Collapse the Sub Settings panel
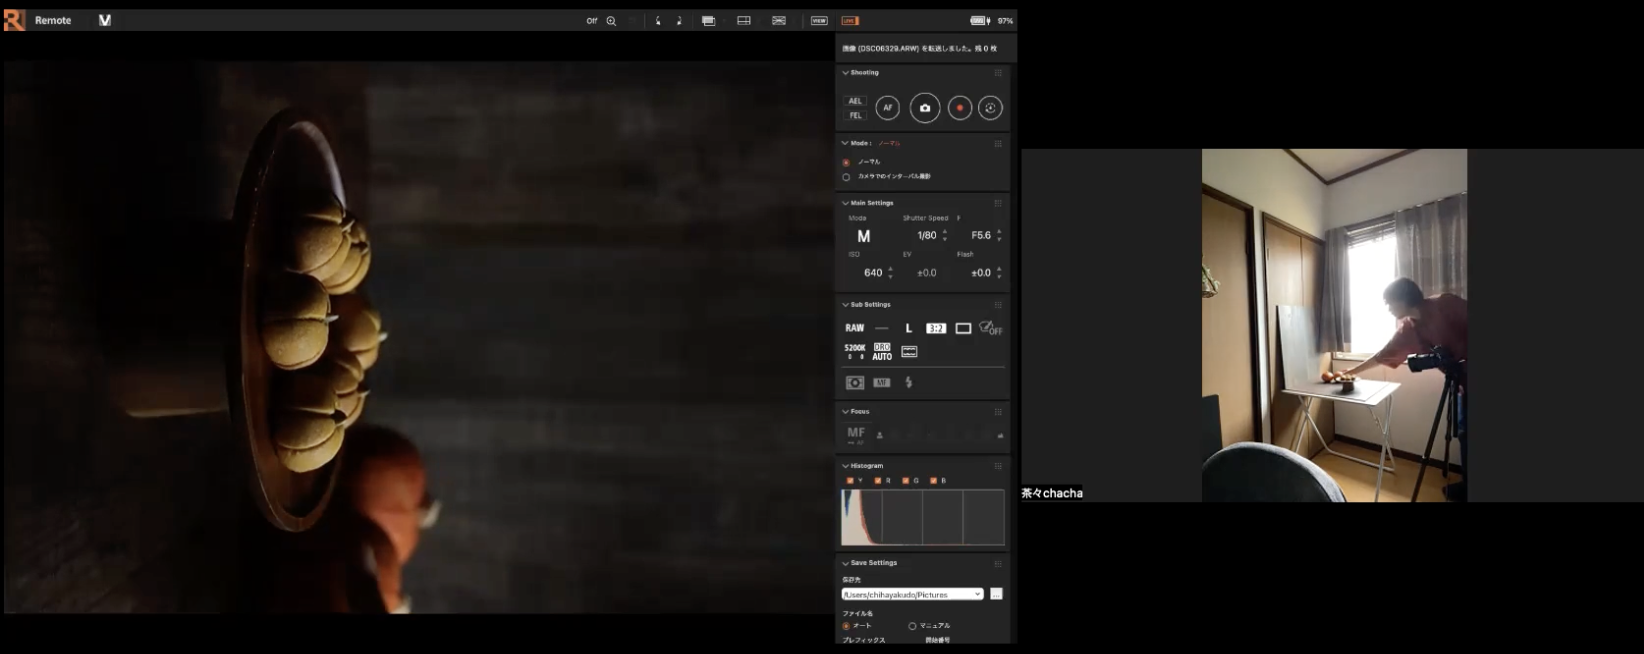This screenshot has width=1644, height=654. point(845,305)
